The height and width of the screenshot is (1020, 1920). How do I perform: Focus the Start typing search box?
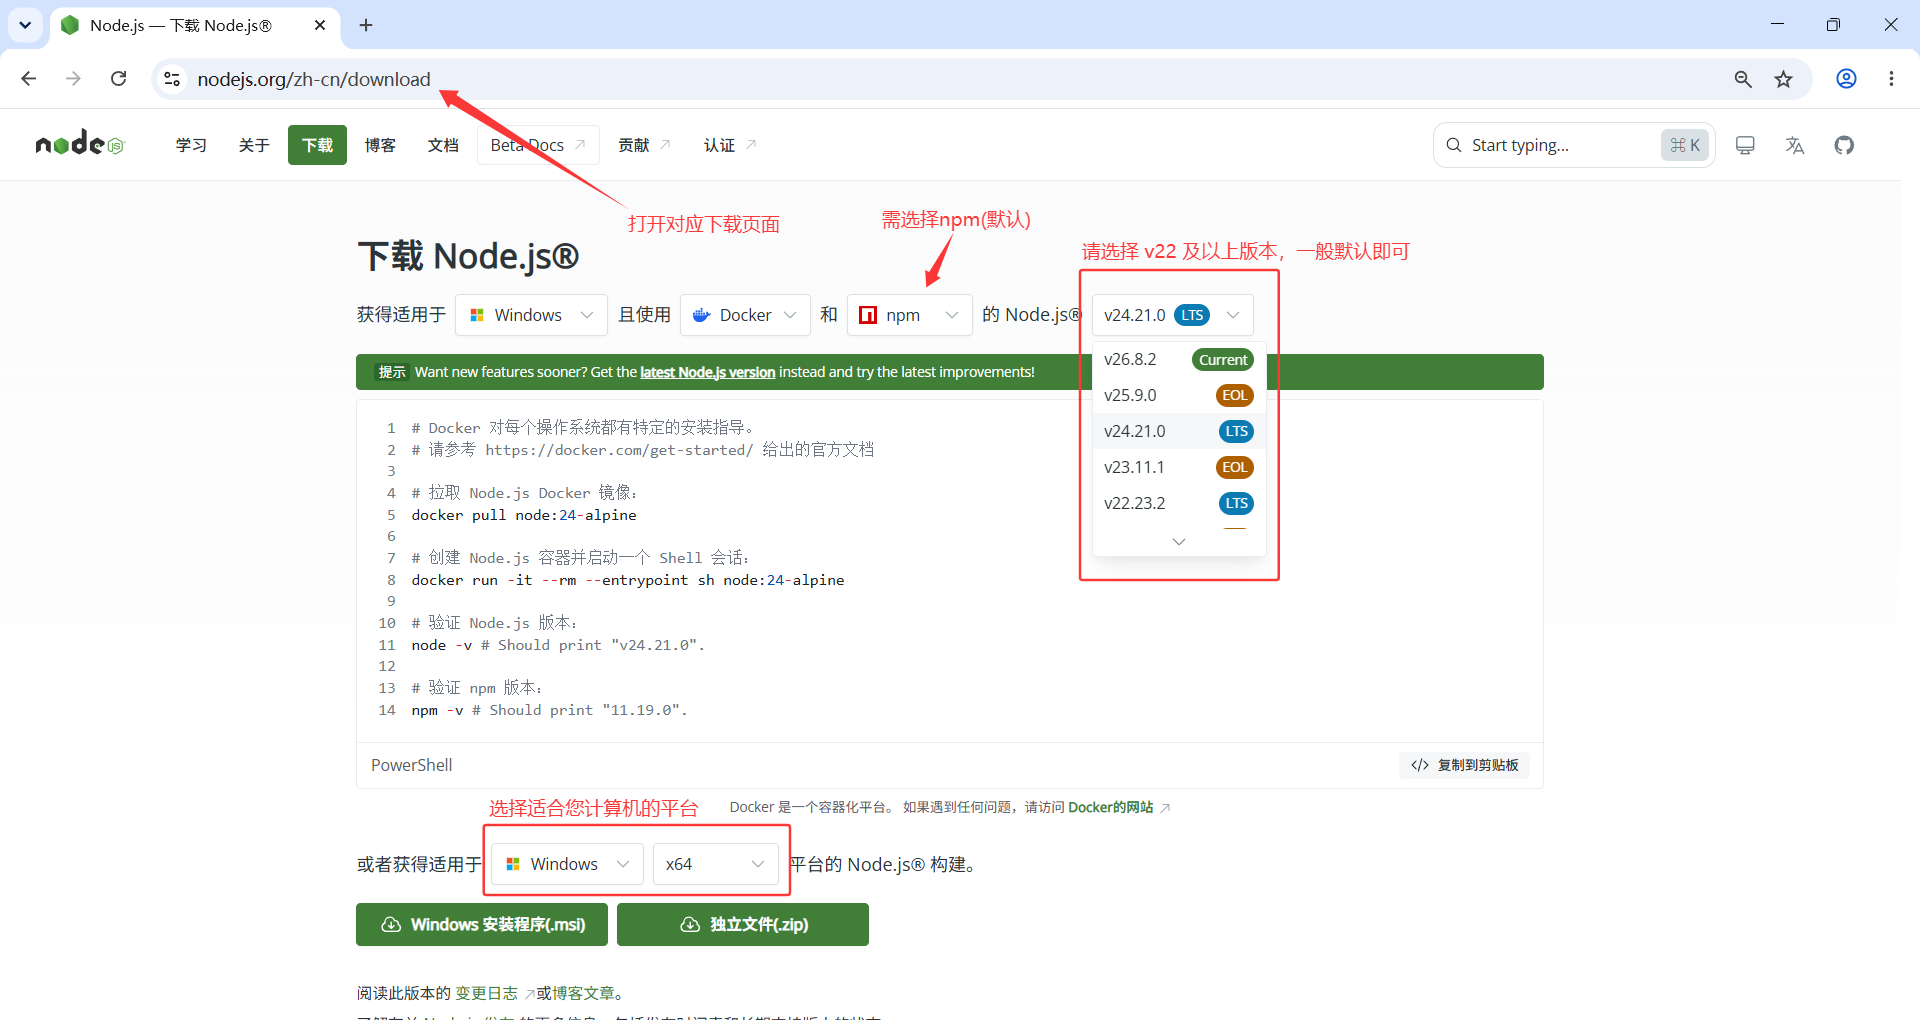[1574, 145]
